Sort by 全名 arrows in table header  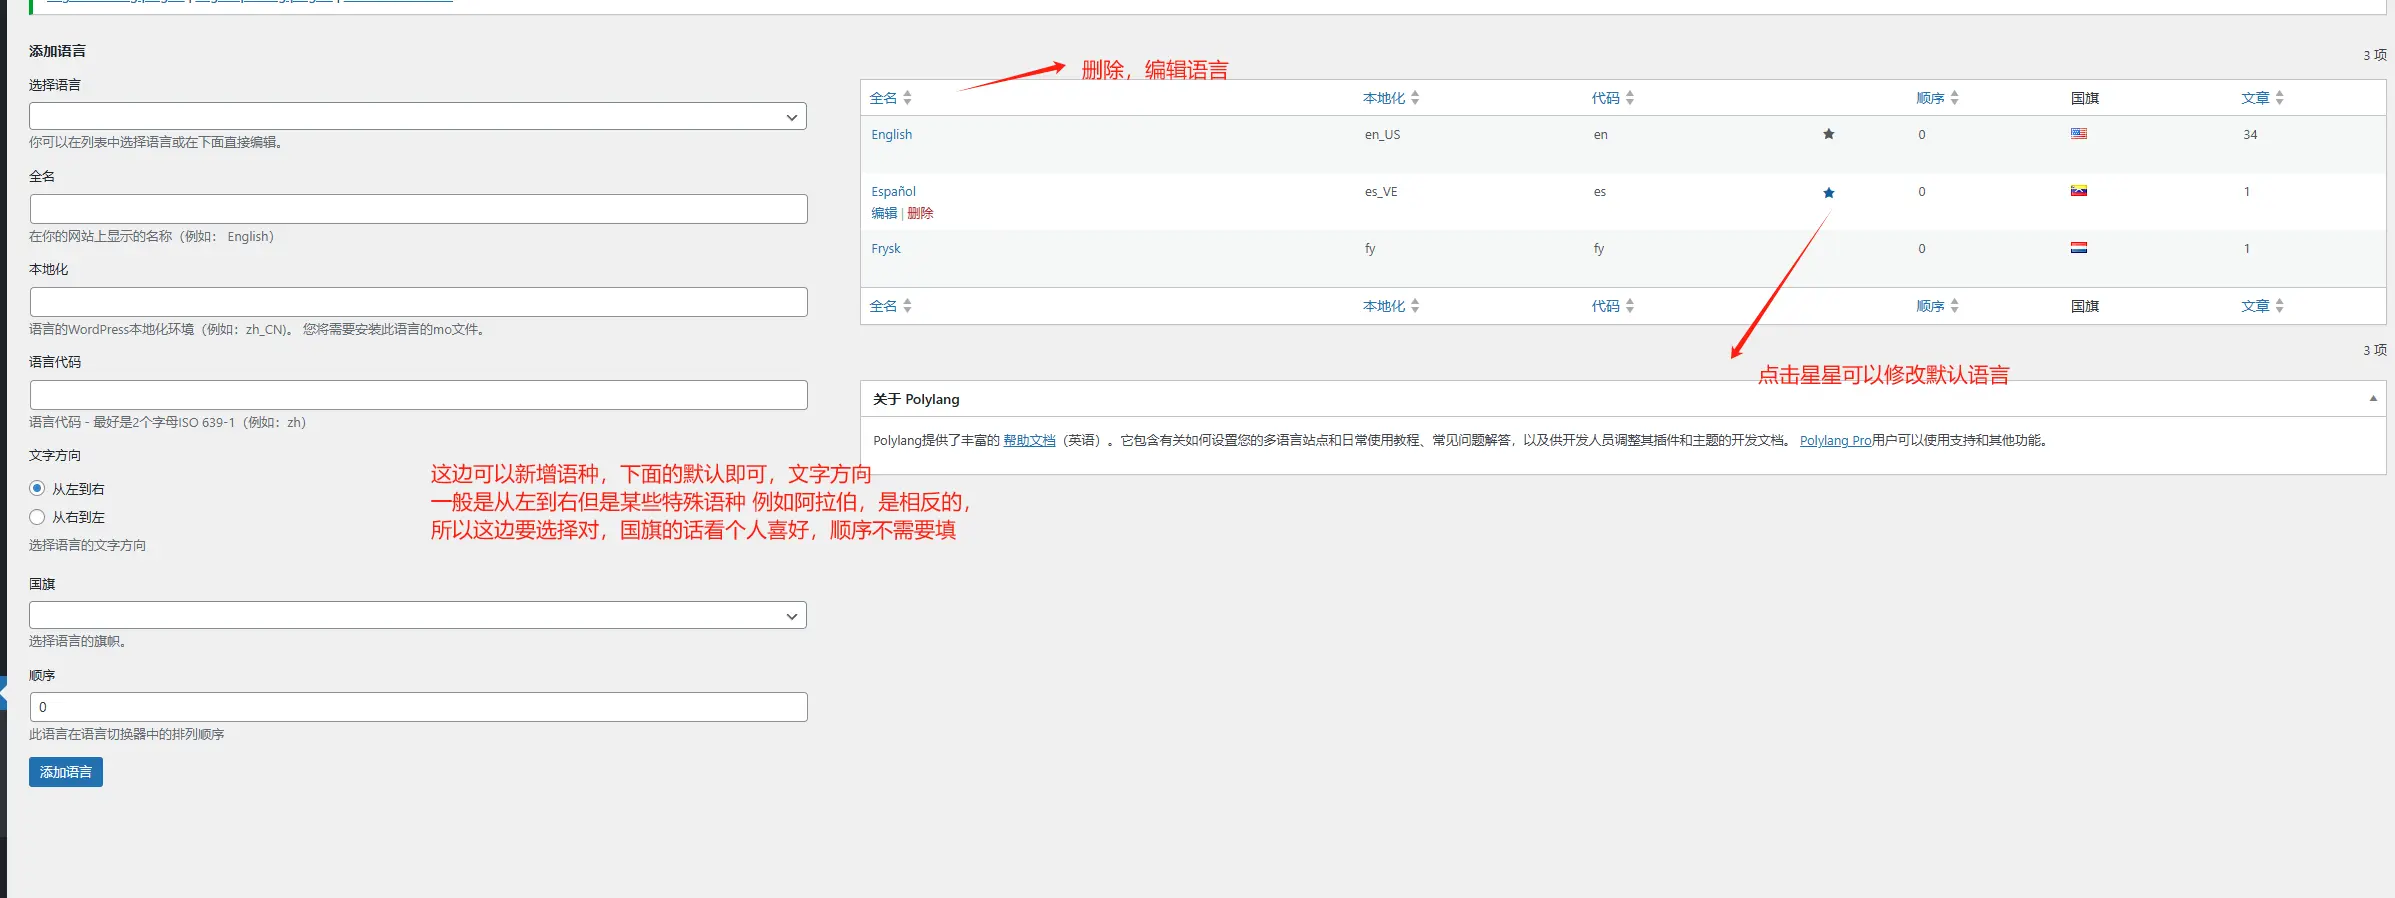(x=907, y=98)
